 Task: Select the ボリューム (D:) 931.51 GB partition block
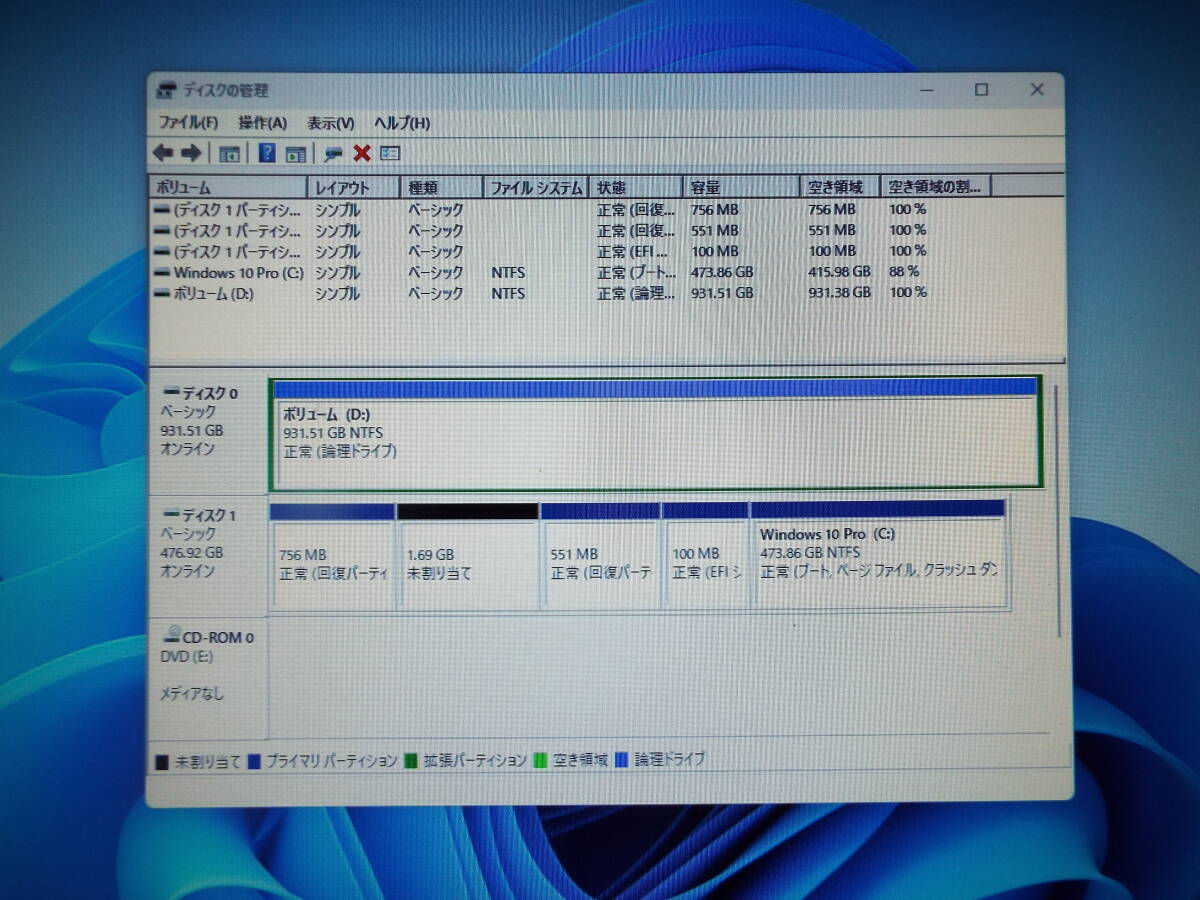click(656, 432)
